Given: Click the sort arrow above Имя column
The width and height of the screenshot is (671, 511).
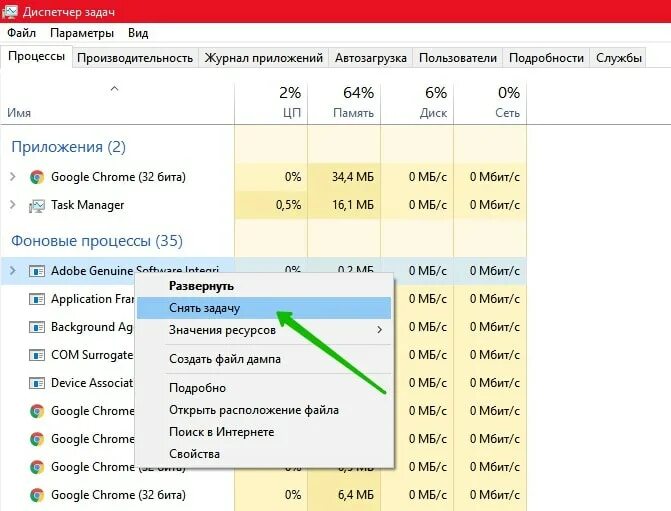Looking at the screenshot, I should click(x=114, y=89).
